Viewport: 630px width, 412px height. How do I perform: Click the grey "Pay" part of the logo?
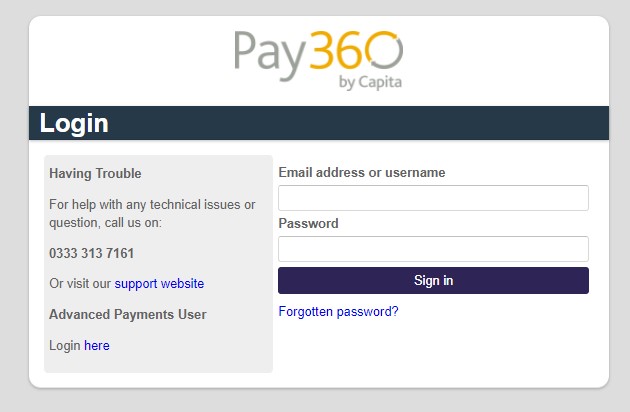[x=271, y=56]
